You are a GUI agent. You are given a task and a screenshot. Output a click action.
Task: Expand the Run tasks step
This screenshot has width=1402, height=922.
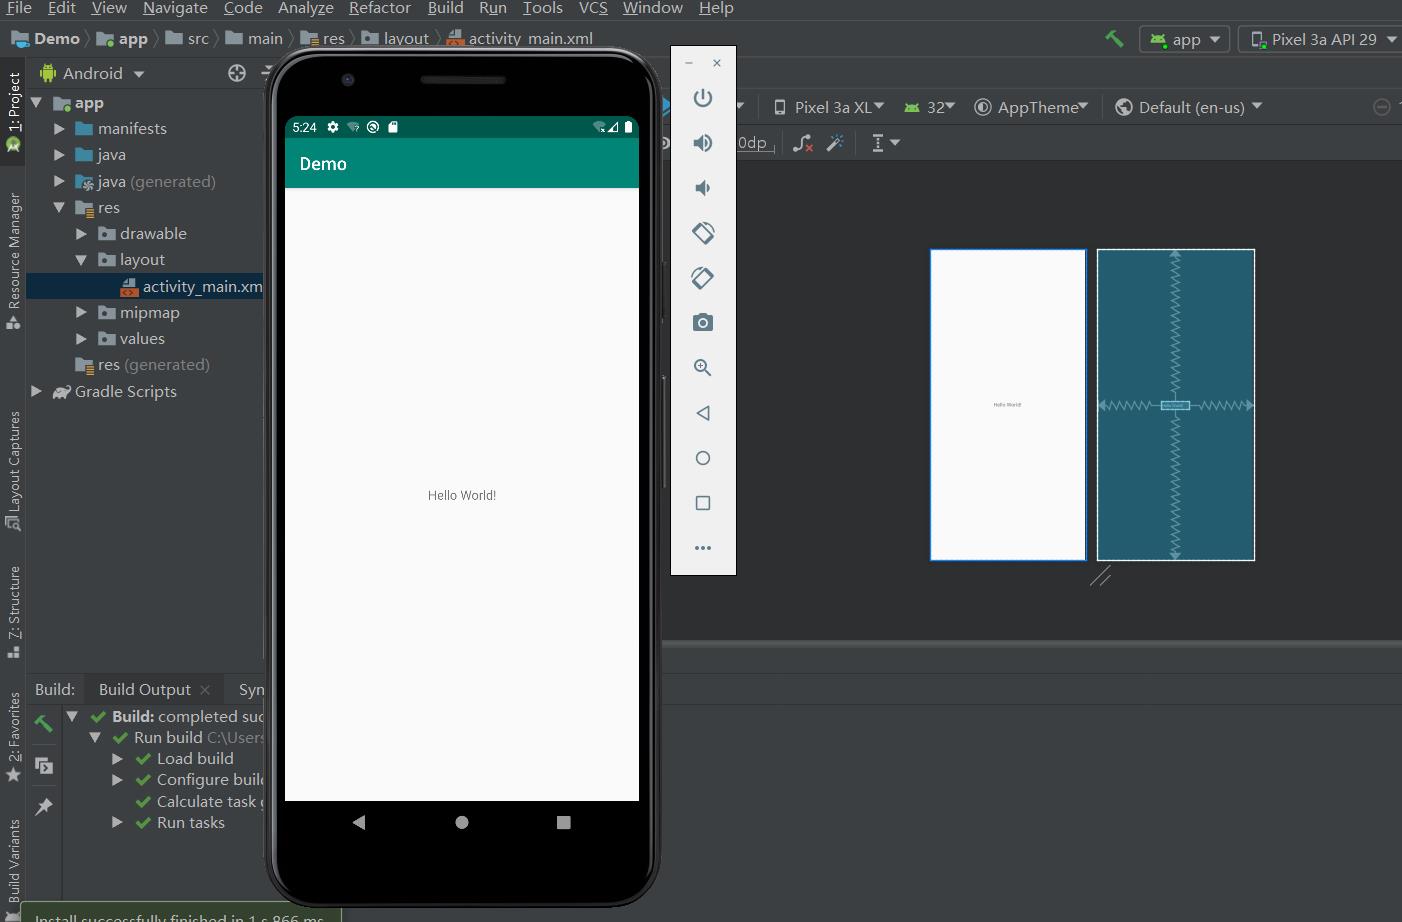[x=118, y=822]
